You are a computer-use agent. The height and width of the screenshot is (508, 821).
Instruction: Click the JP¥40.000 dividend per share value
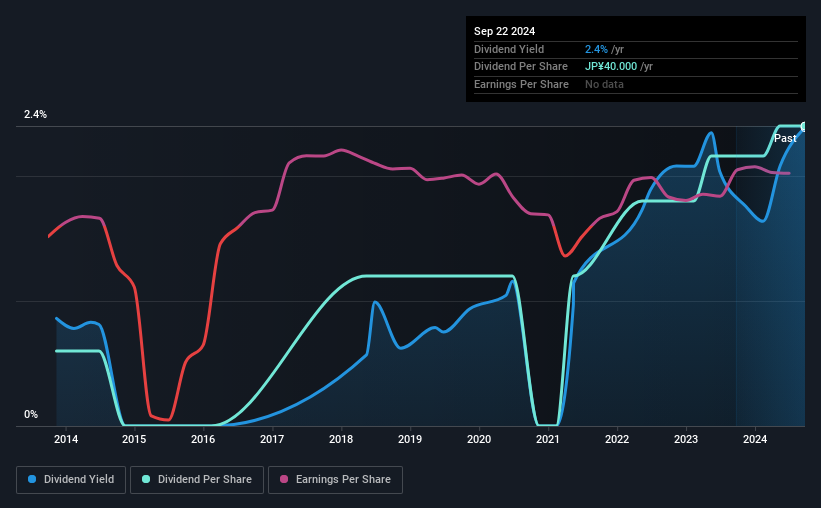click(x=611, y=67)
